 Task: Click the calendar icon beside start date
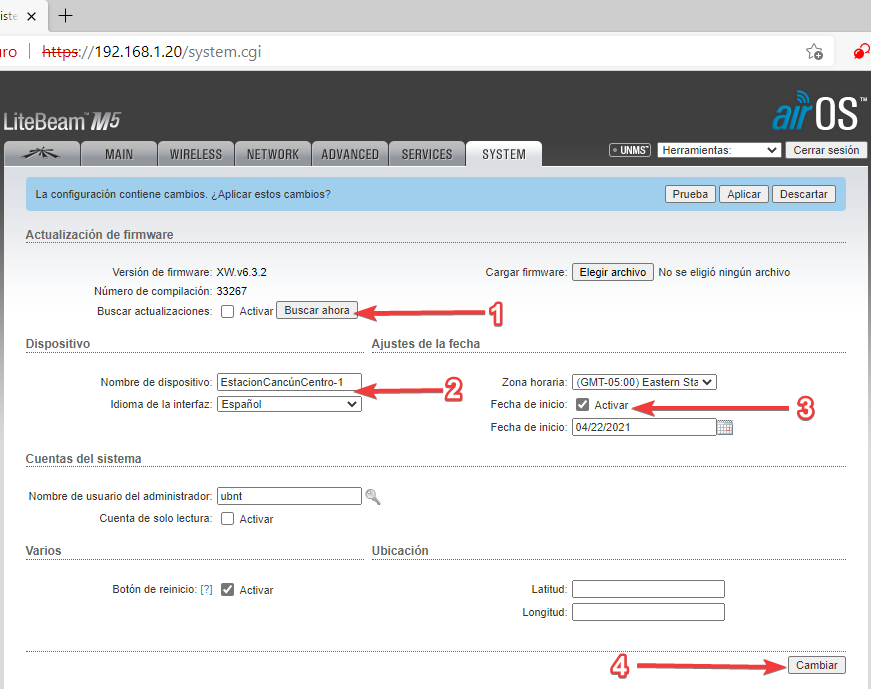[x=726, y=428]
